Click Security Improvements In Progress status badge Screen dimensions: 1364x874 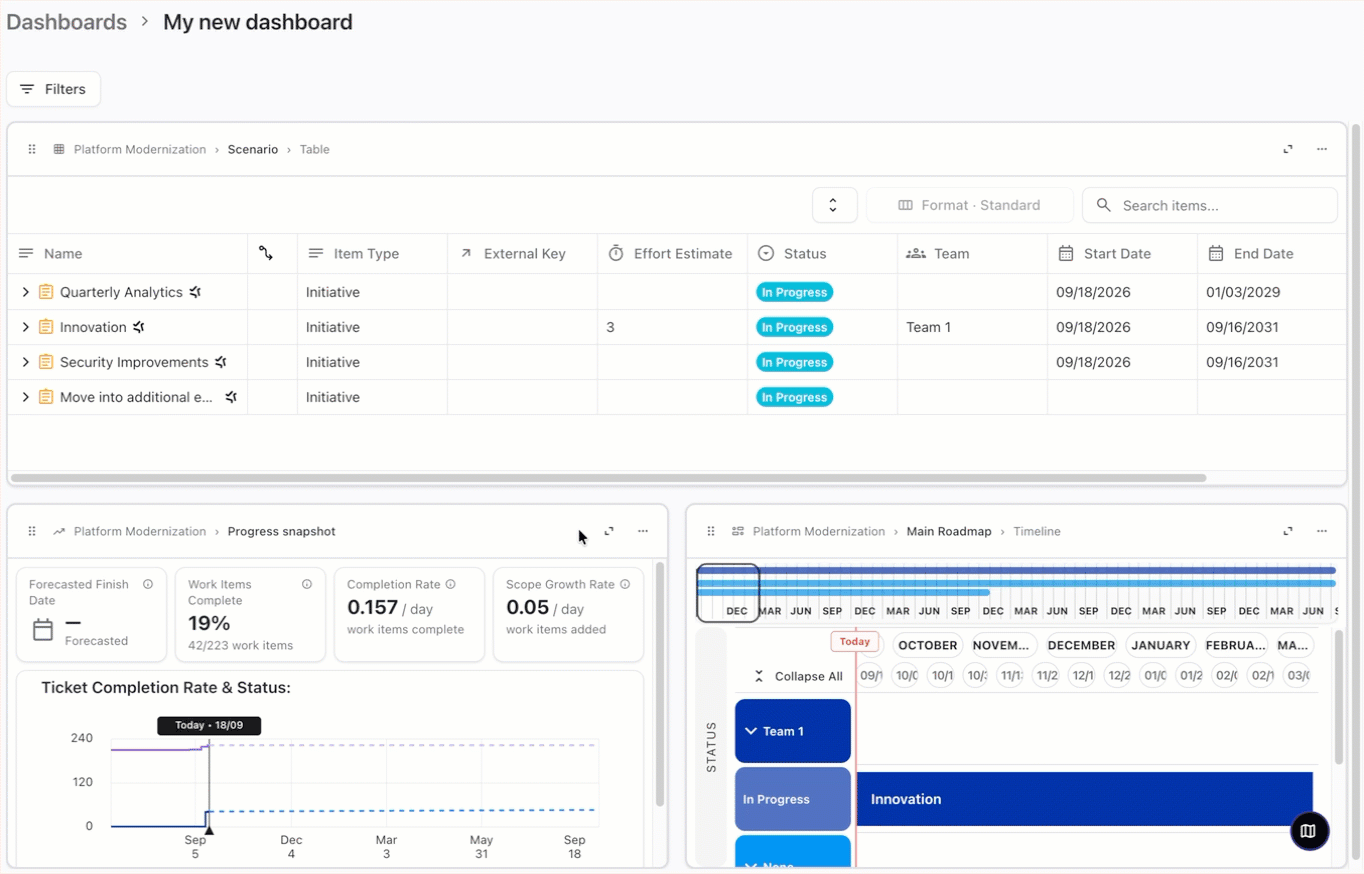point(795,362)
